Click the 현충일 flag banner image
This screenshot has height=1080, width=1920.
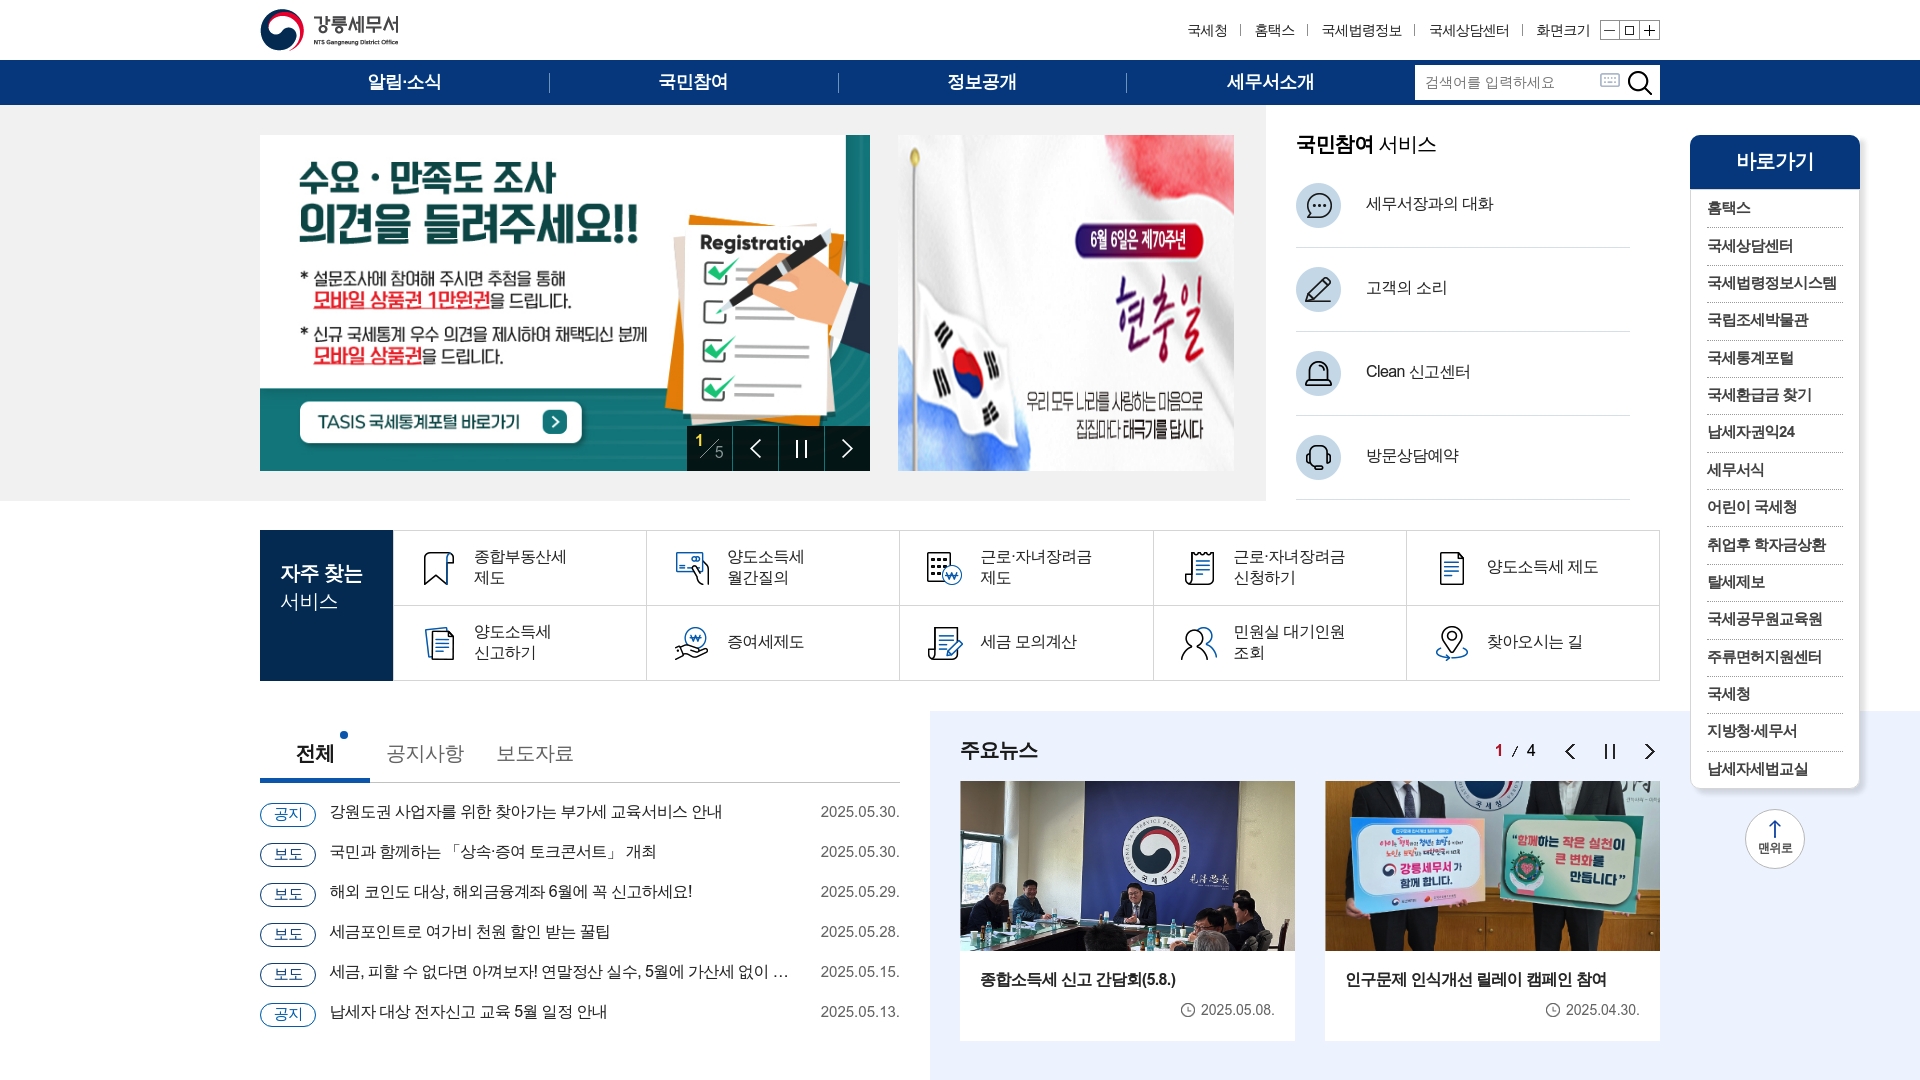coord(1066,303)
